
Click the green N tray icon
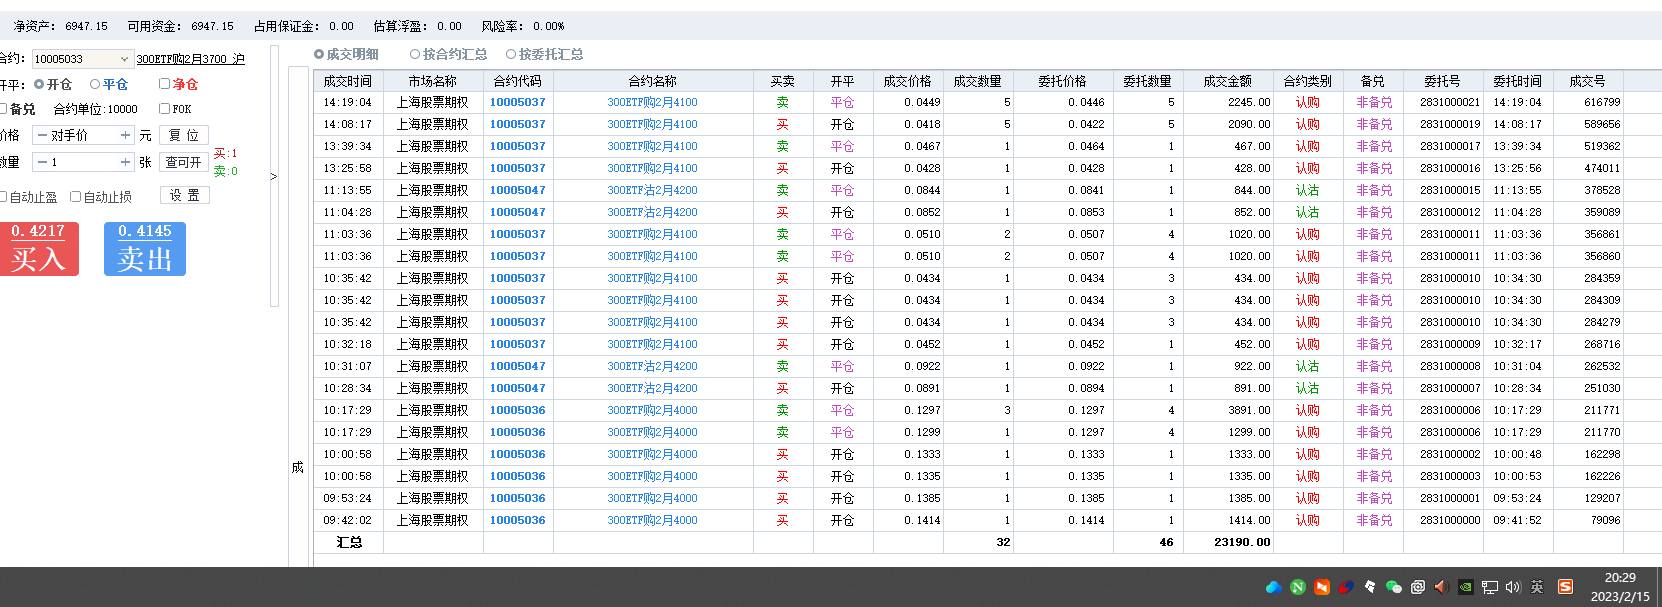click(x=1297, y=587)
